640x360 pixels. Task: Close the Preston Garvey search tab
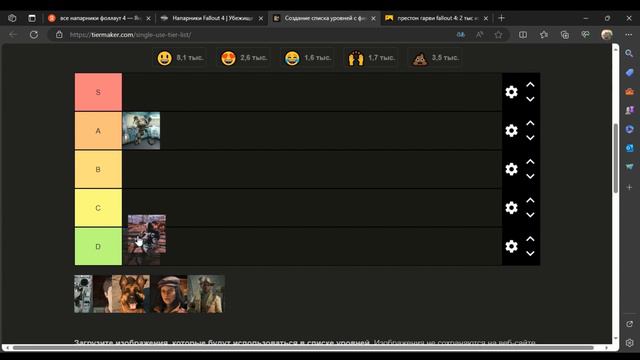[486, 18]
